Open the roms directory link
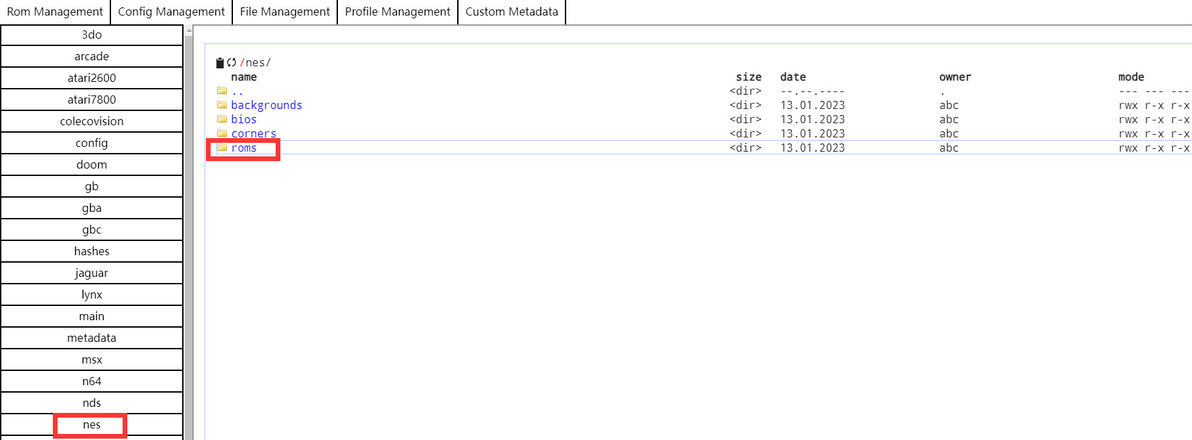 point(244,148)
